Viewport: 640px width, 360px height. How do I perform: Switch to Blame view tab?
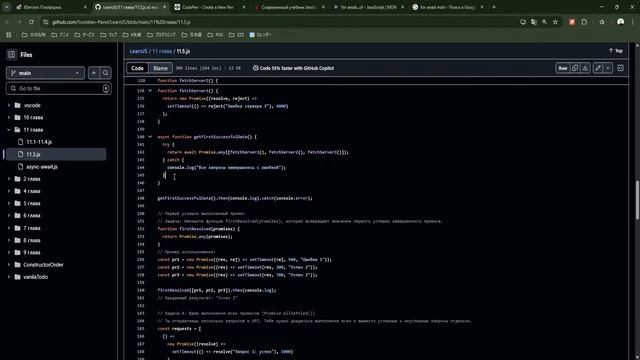point(160,68)
